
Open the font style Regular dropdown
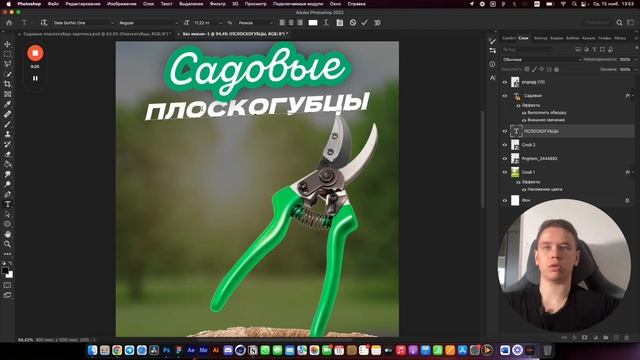pos(148,23)
